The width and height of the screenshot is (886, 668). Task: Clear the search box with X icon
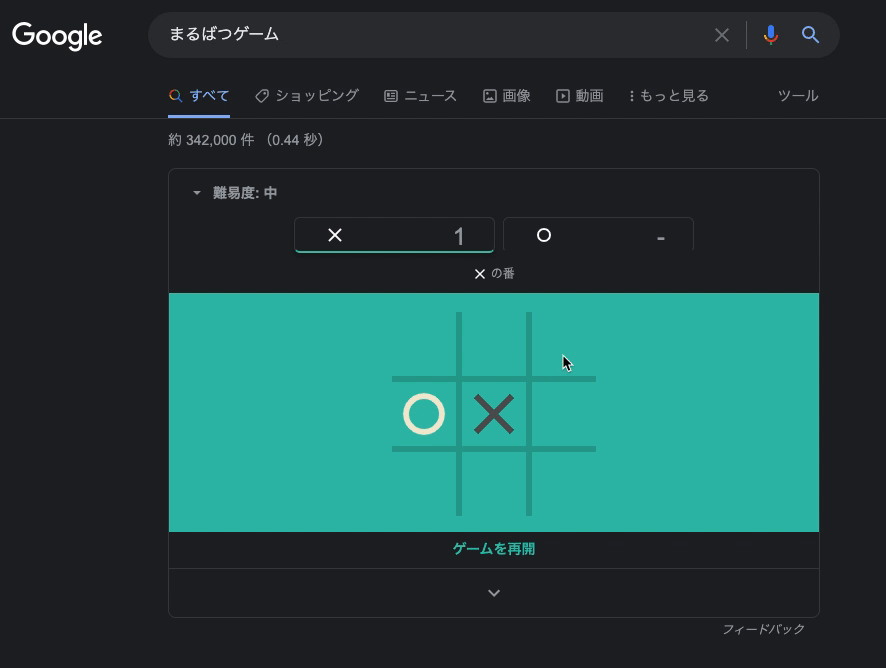[722, 35]
